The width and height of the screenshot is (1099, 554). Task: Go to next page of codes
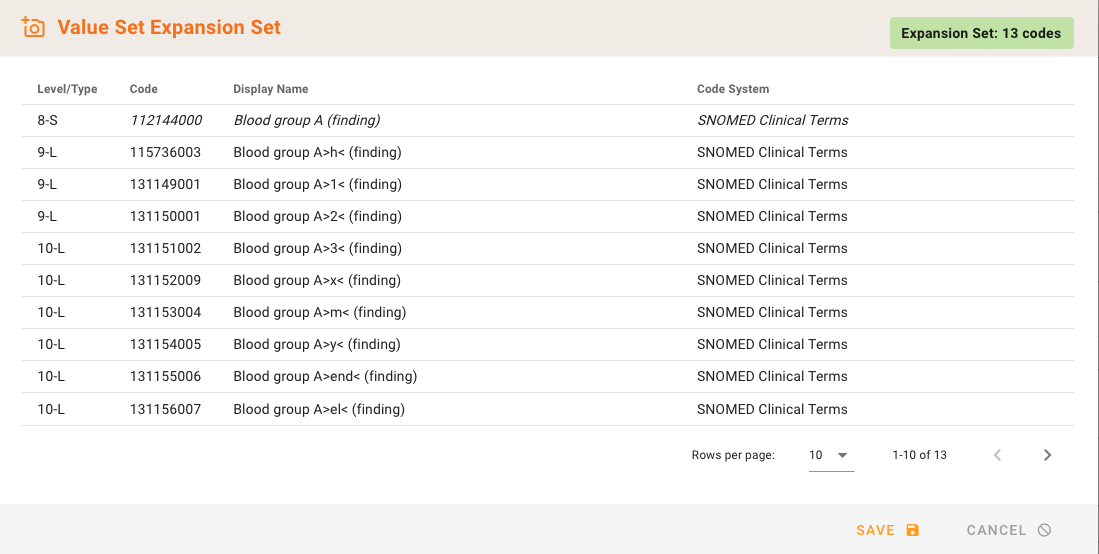coord(1047,455)
